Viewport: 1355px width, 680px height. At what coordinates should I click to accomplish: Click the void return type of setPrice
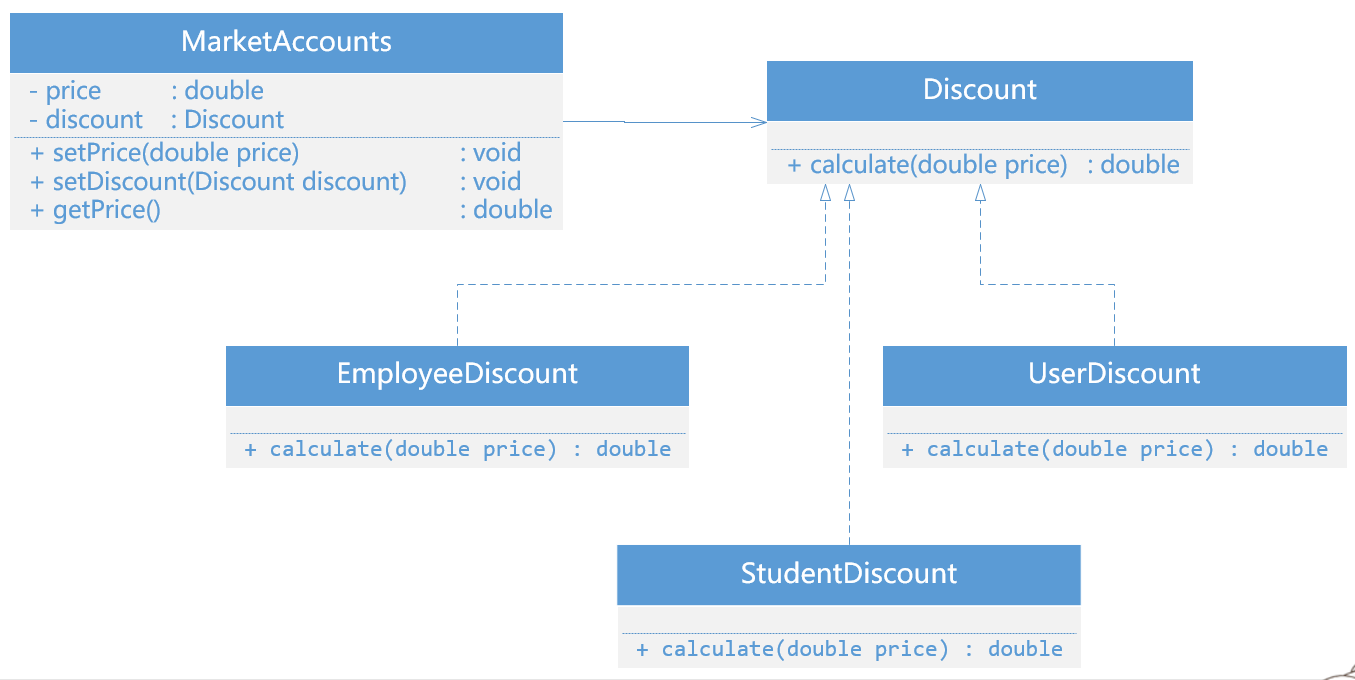pyautogui.click(x=490, y=153)
